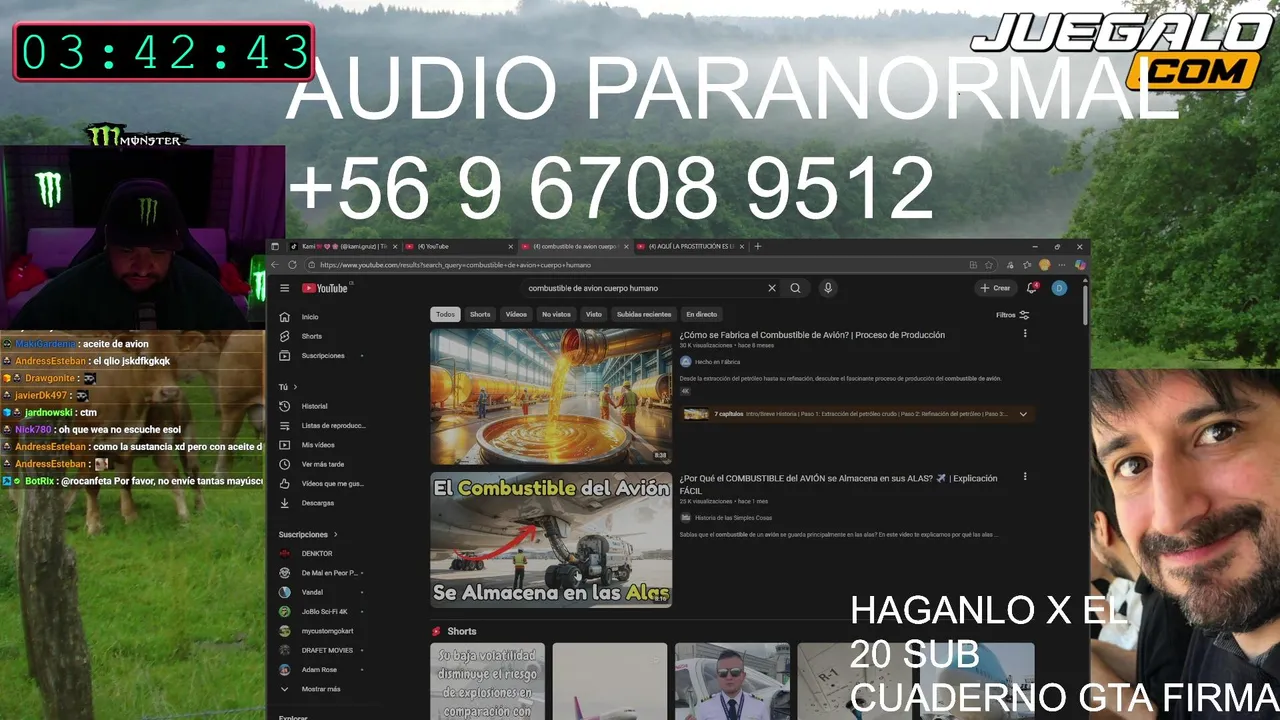Select the Shorts filter chip
Image resolution: width=1280 pixels, height=720 pixels.
(x=480, y=314)
